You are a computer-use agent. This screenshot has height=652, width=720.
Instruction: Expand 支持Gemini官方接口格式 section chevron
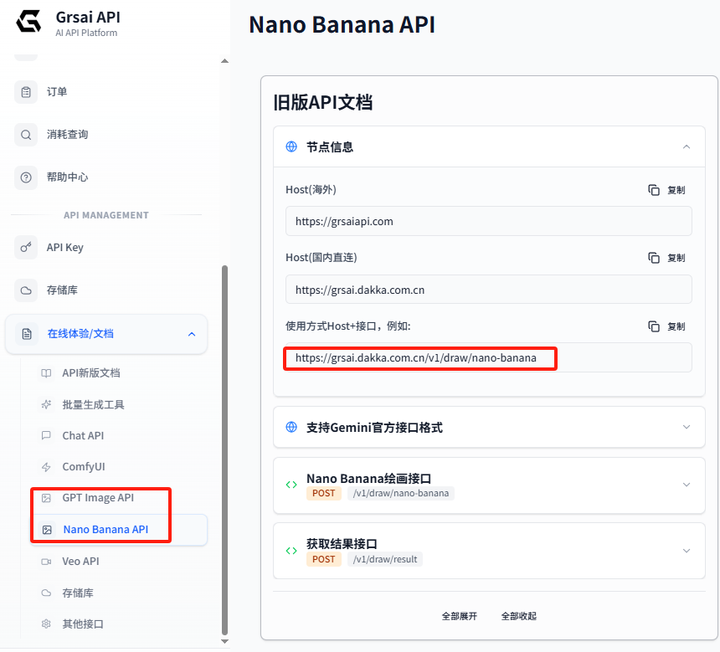click(x=686, y=427)
